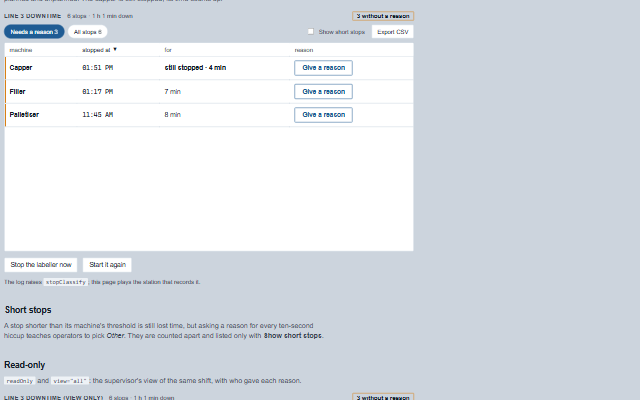Click the 'LINE 3 DOWNTIME' title at top
The image size is (640, 400).
pyautogui.click(x=33, y=16)
